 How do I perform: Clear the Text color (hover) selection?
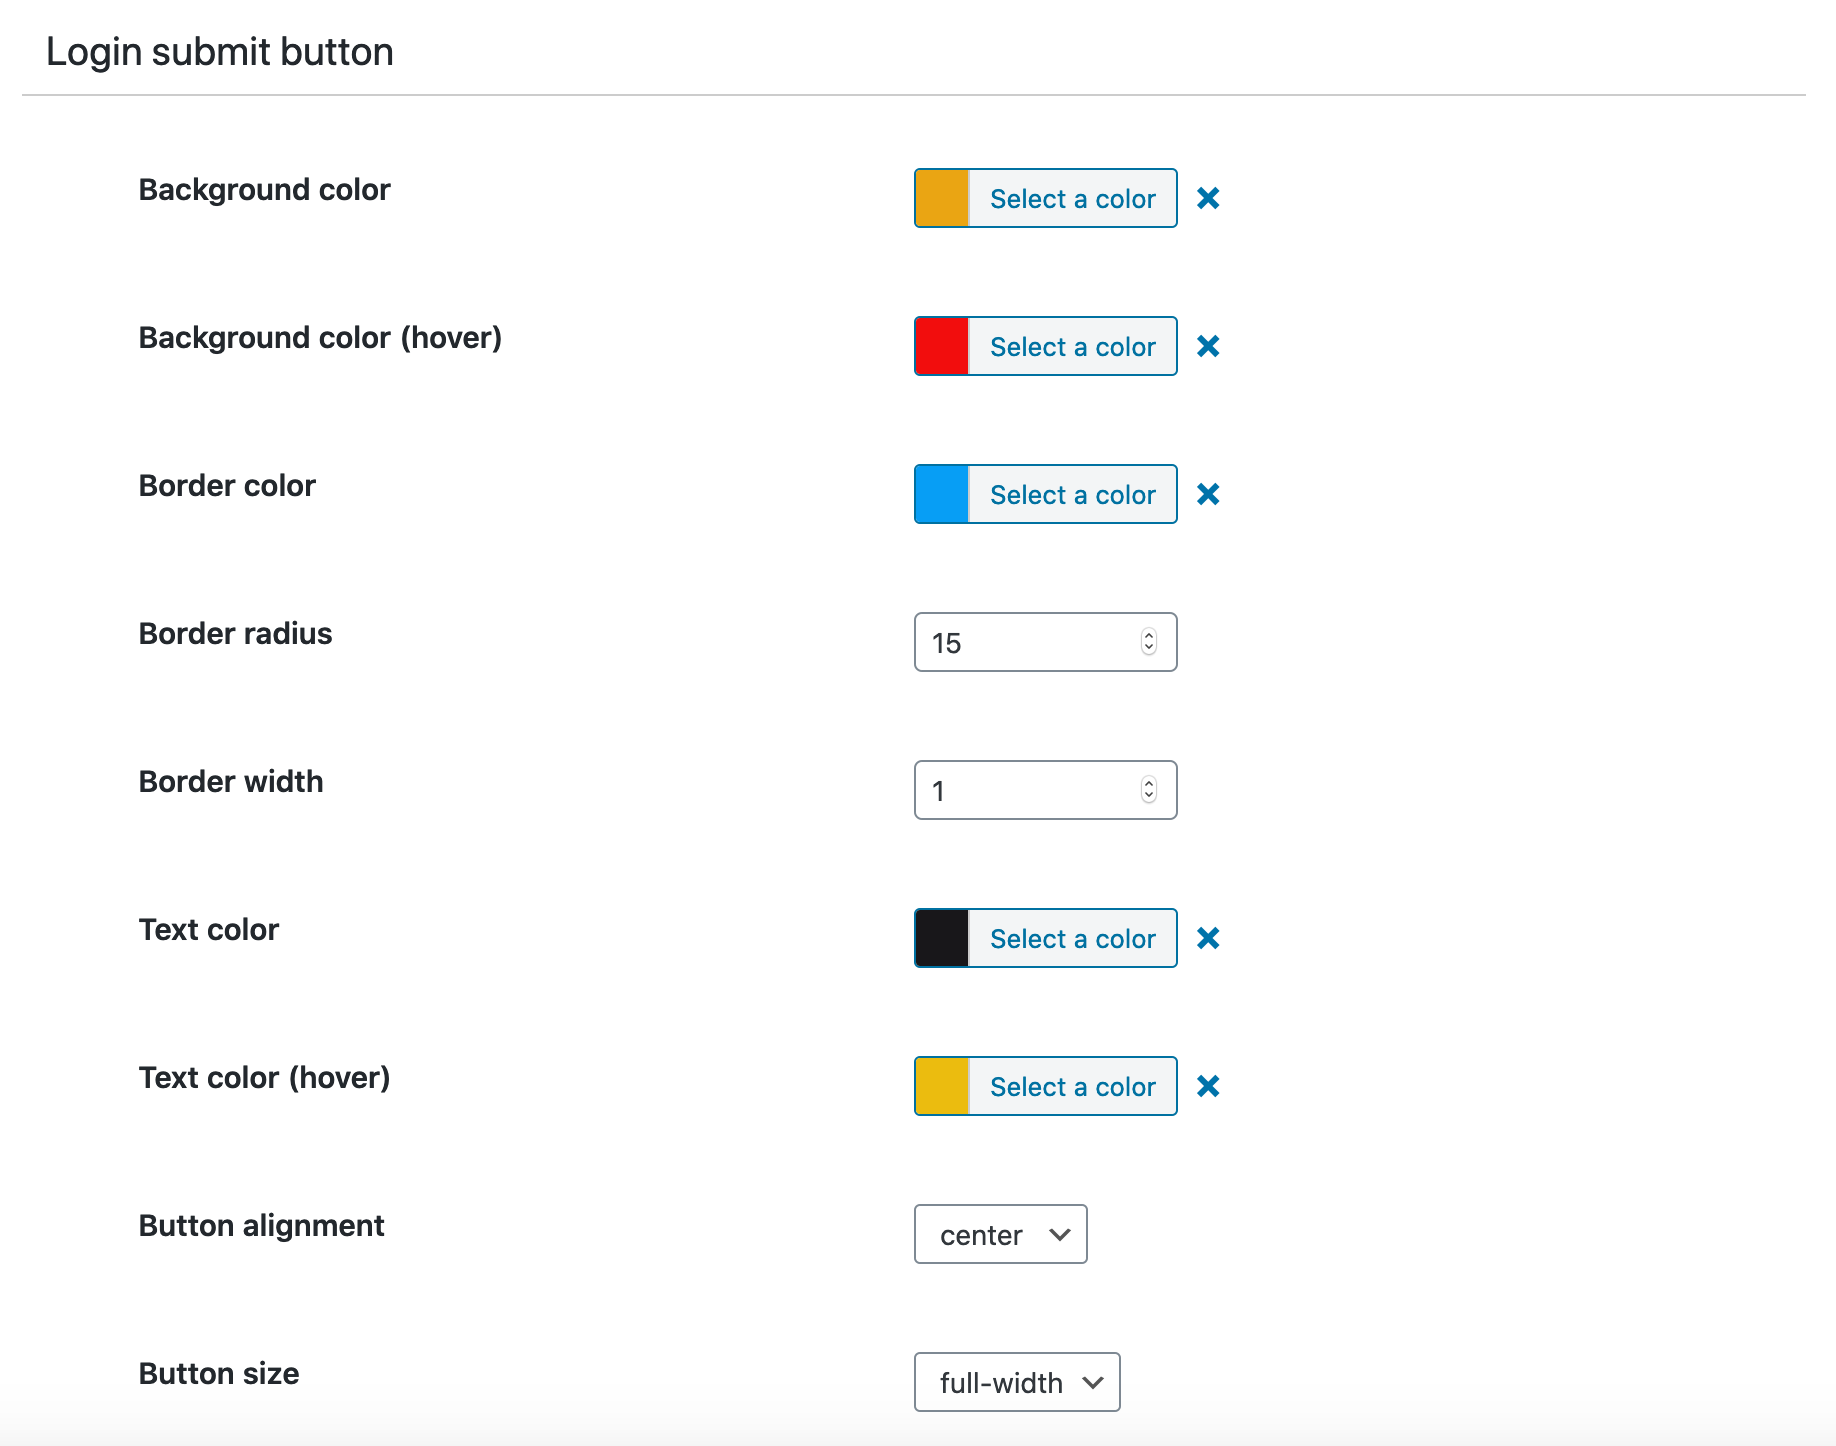pos(1207,1086)
